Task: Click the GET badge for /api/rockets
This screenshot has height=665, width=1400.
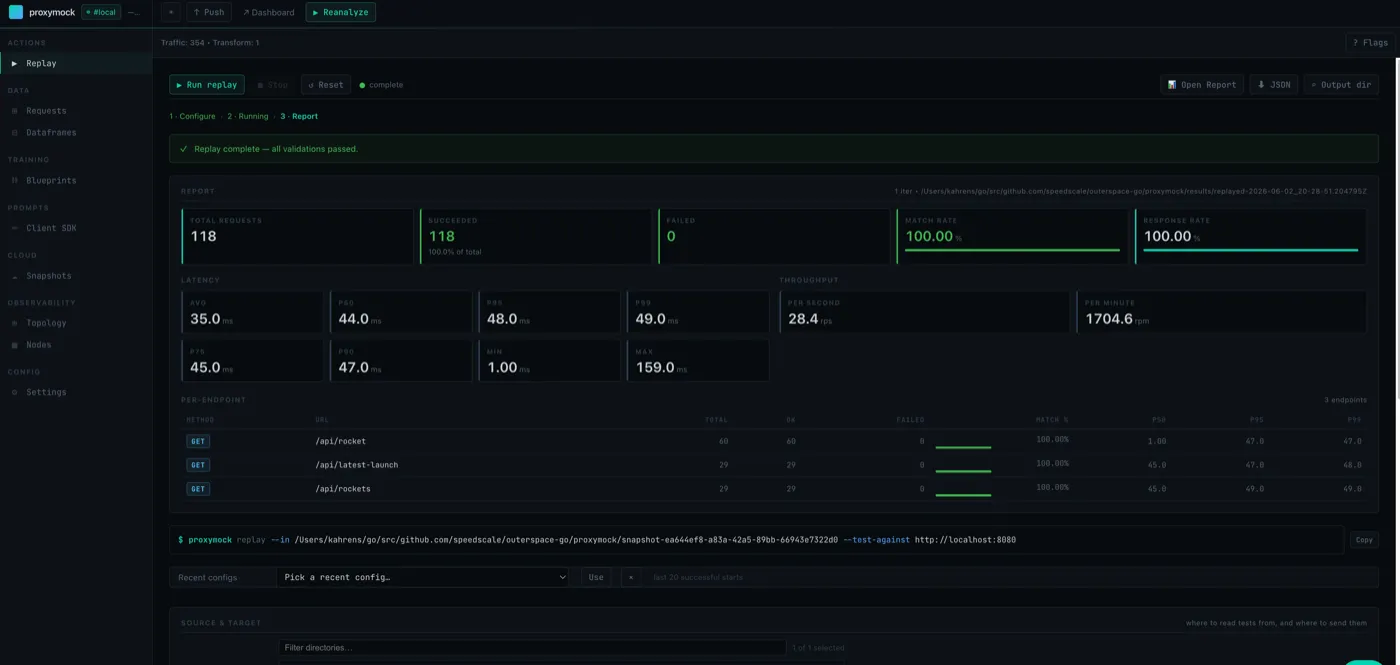Action: point(198,489)
